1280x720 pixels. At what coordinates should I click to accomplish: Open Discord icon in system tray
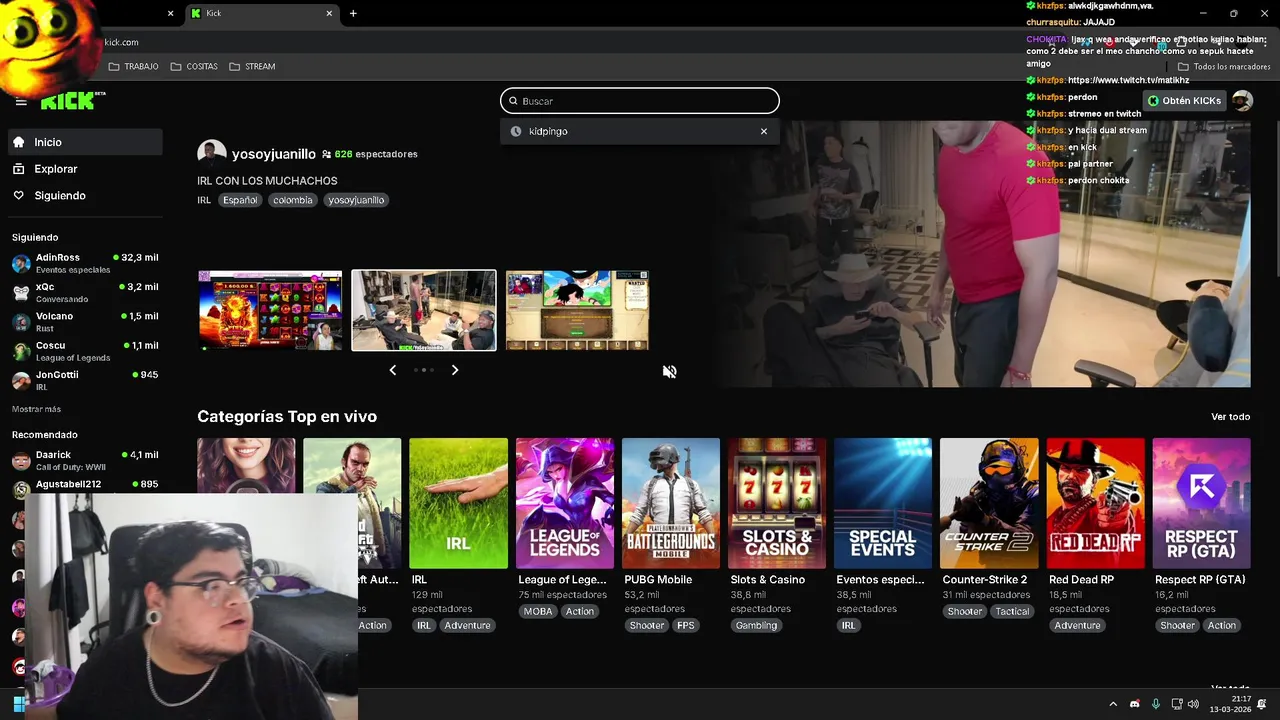1134,704
